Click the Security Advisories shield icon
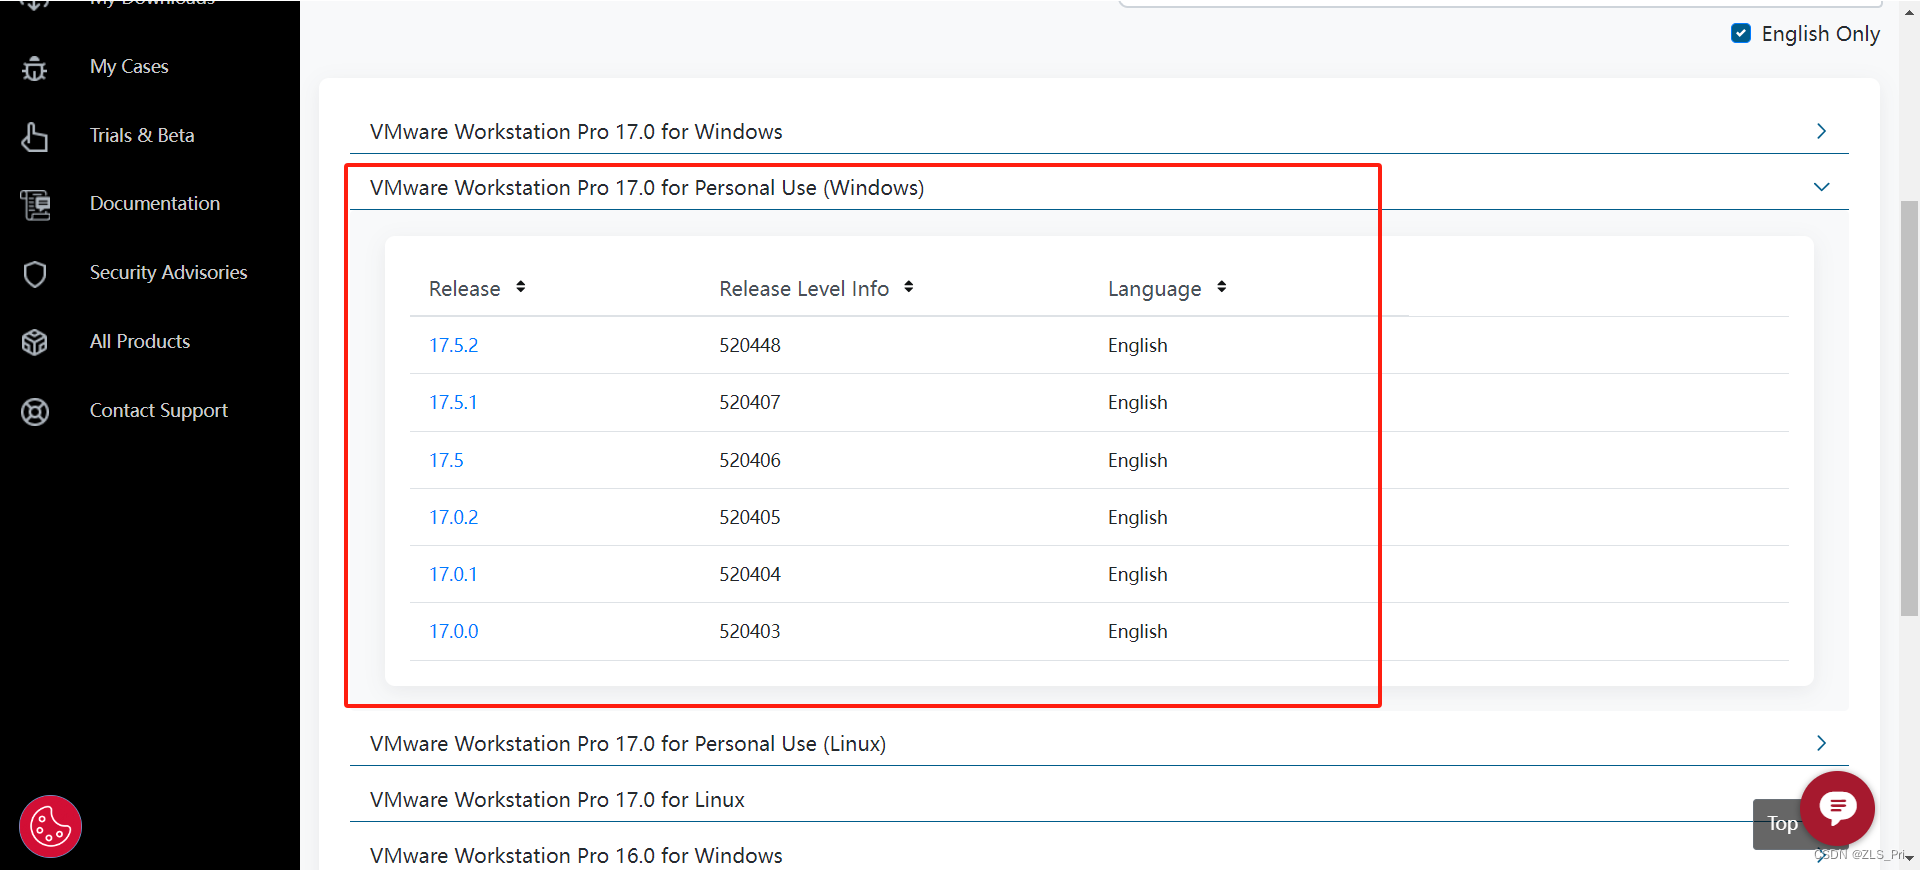 [x=35, y=274]
